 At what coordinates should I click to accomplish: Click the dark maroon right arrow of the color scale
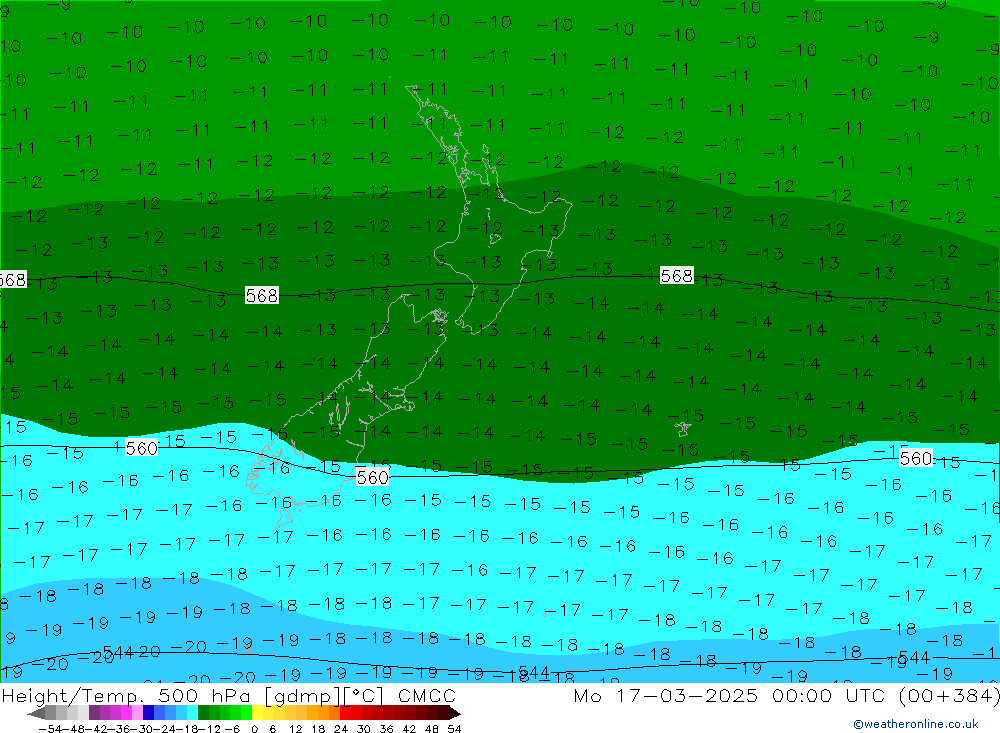[x=454, y=713]
